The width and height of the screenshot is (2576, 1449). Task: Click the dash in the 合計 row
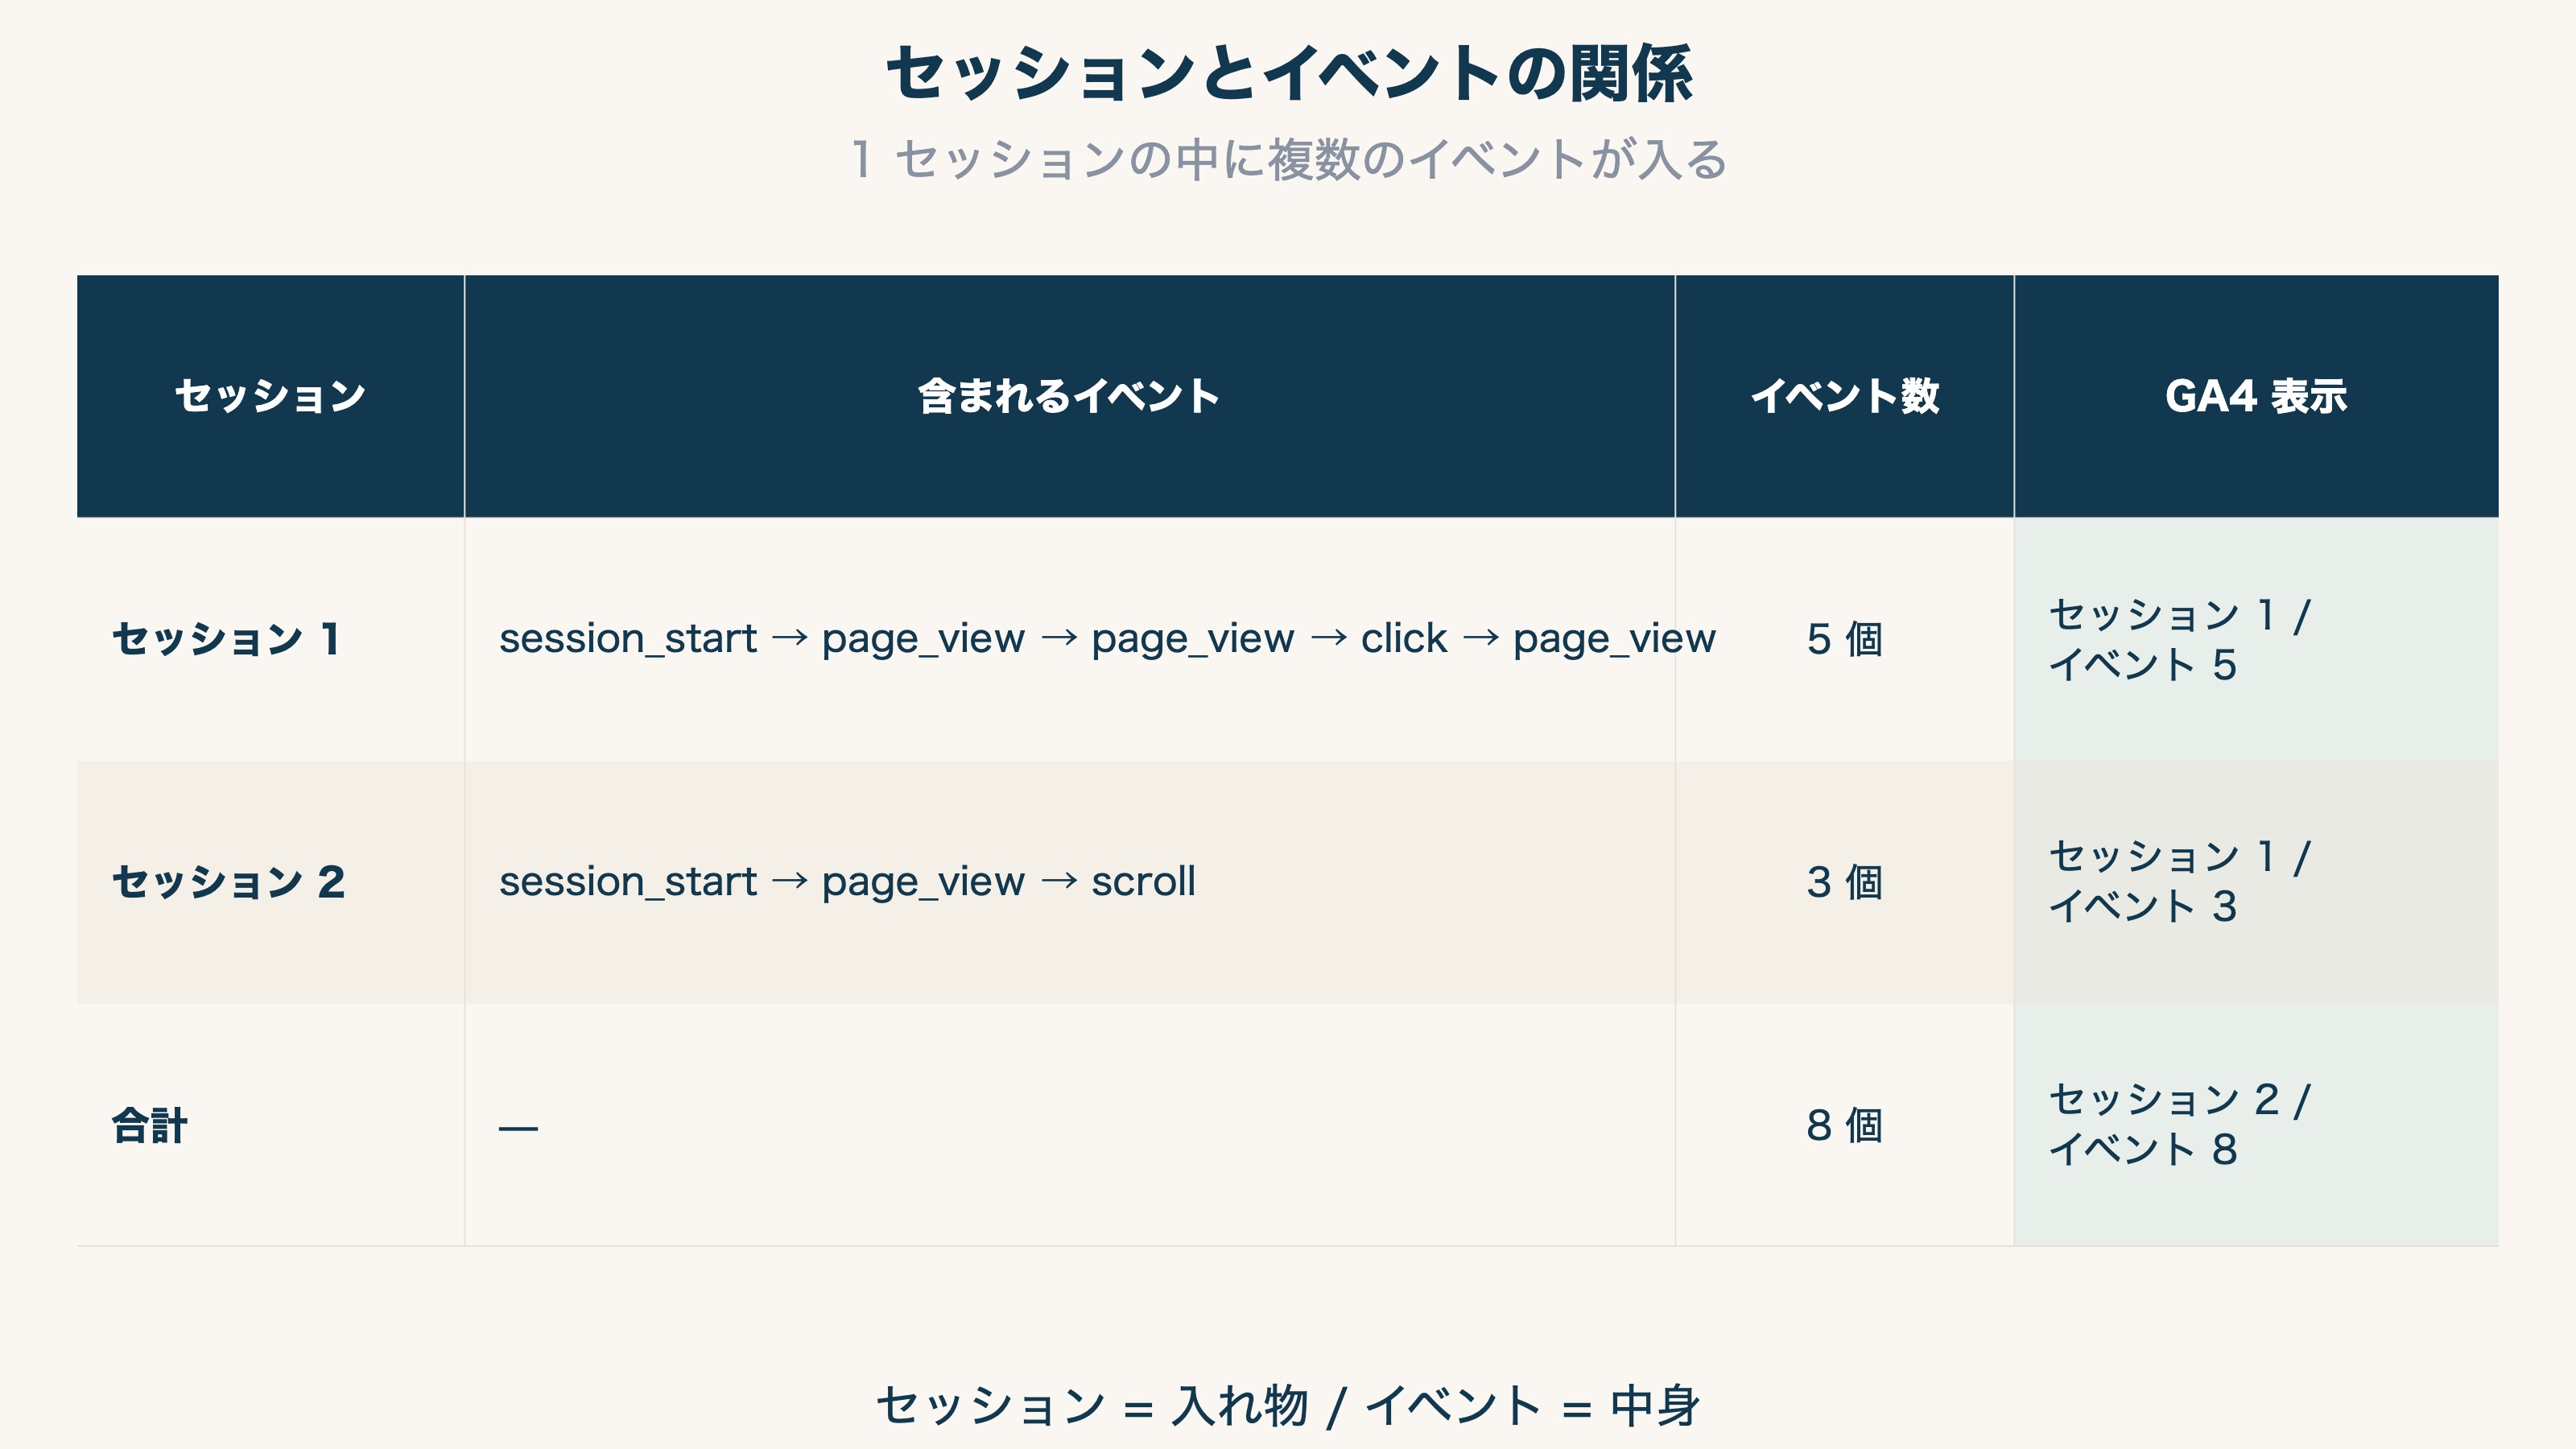point(518,1128)
